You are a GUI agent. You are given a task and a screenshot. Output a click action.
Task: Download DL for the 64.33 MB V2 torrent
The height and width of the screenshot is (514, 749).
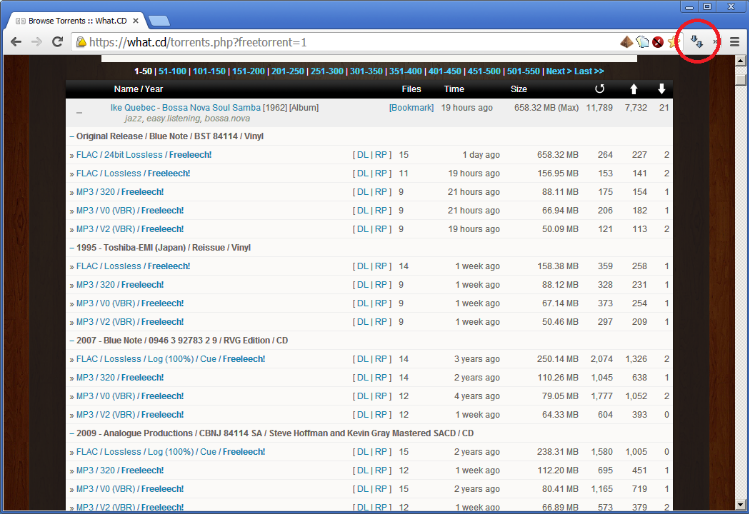[363, 415]
